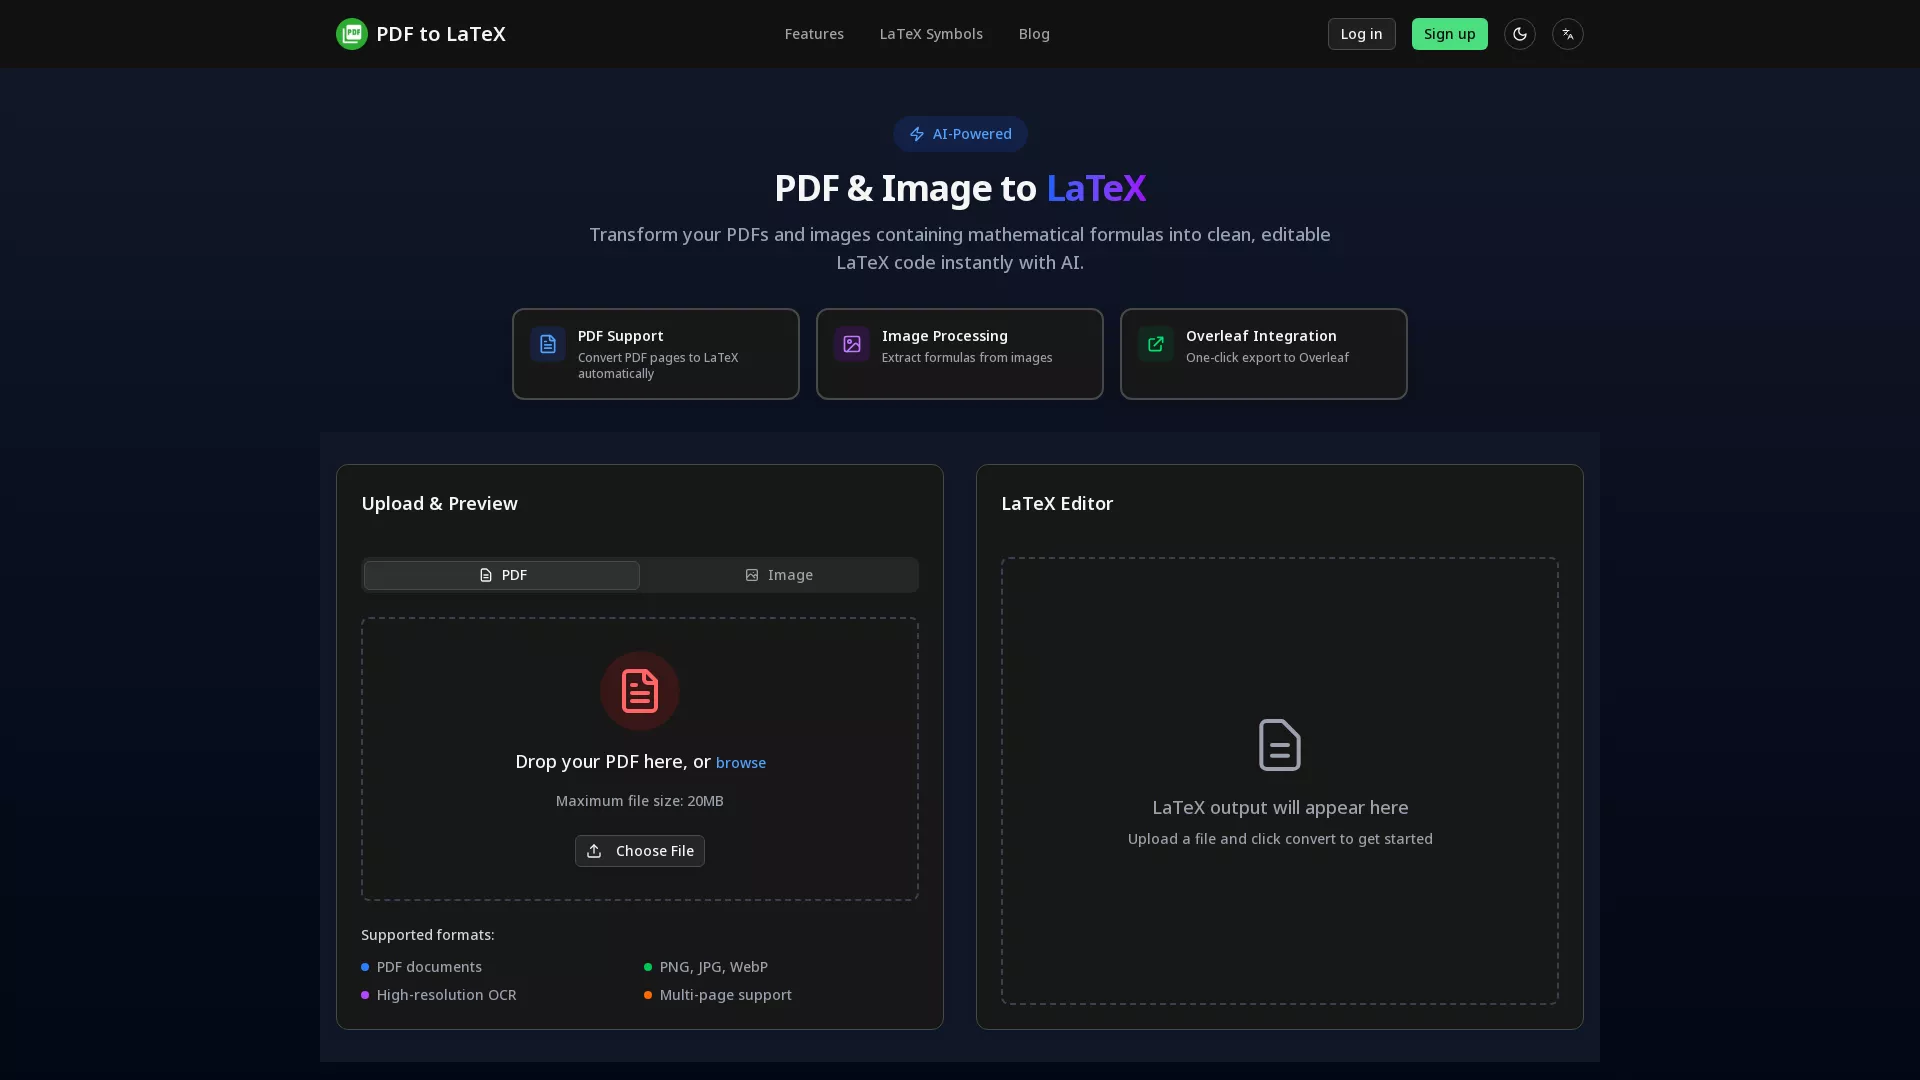Click the document icon in LaTeX Editor placeholder
Screen dimensions: 1920x1080
(x=1279, y=744)
